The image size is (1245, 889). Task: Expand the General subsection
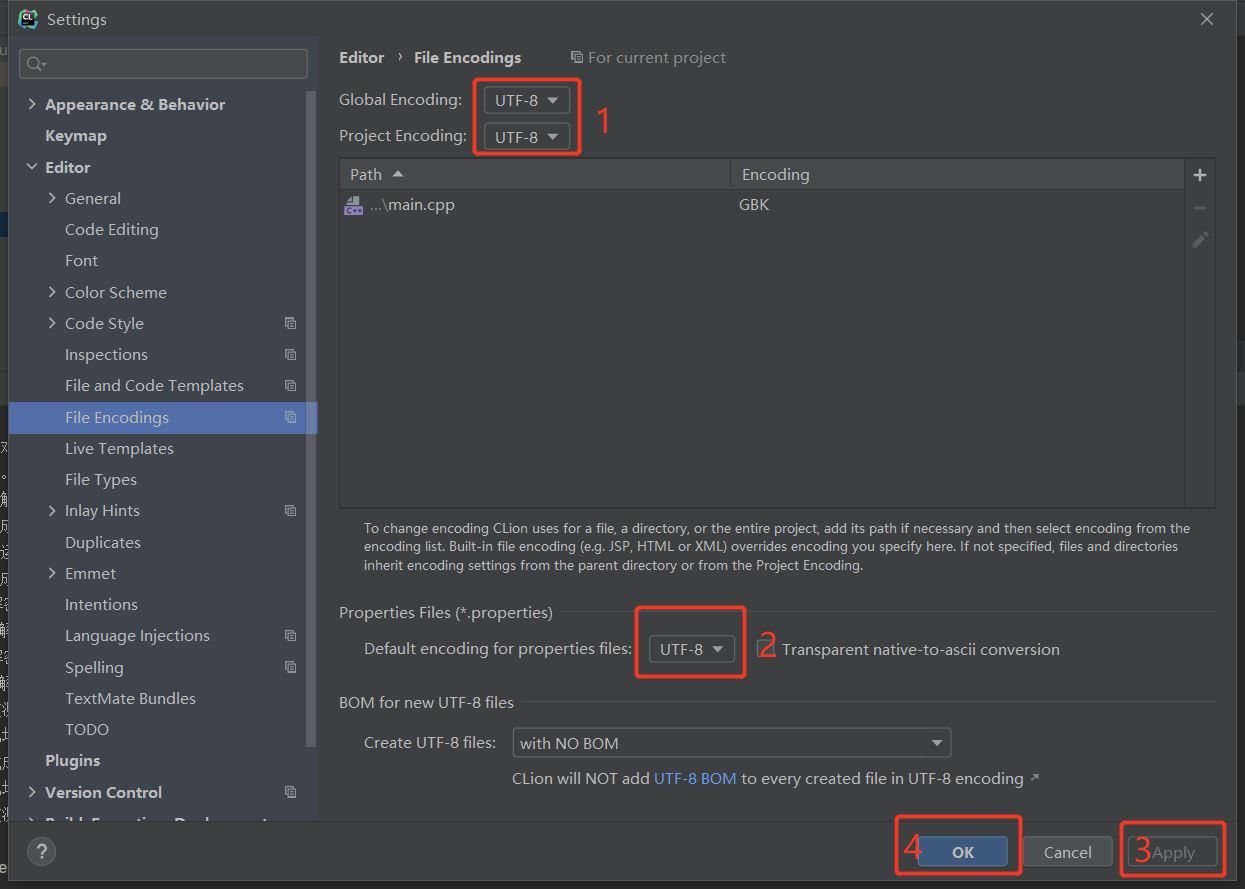coord(52,198)
